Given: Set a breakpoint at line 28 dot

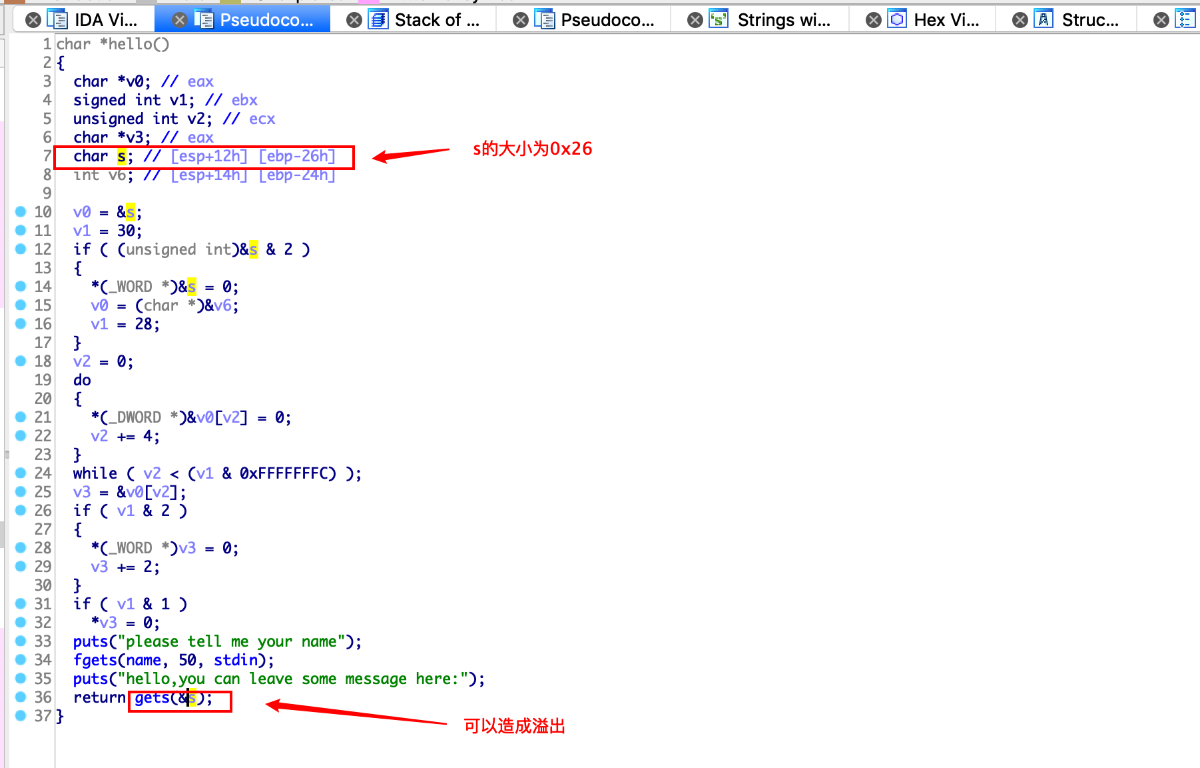Looking at the screenshot, I should 21,548.
